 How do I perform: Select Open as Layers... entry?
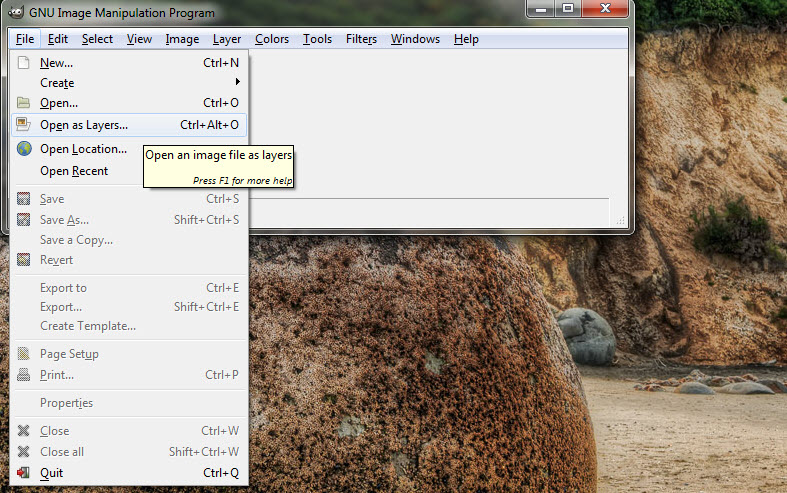[129, 125]
